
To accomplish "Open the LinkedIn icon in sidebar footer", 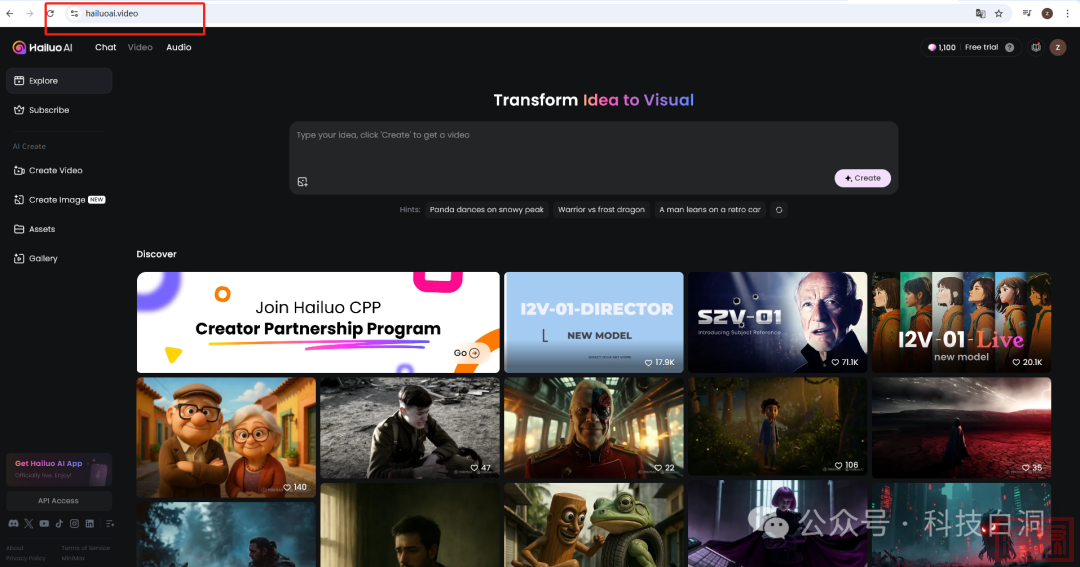I will tap(89, 523).
